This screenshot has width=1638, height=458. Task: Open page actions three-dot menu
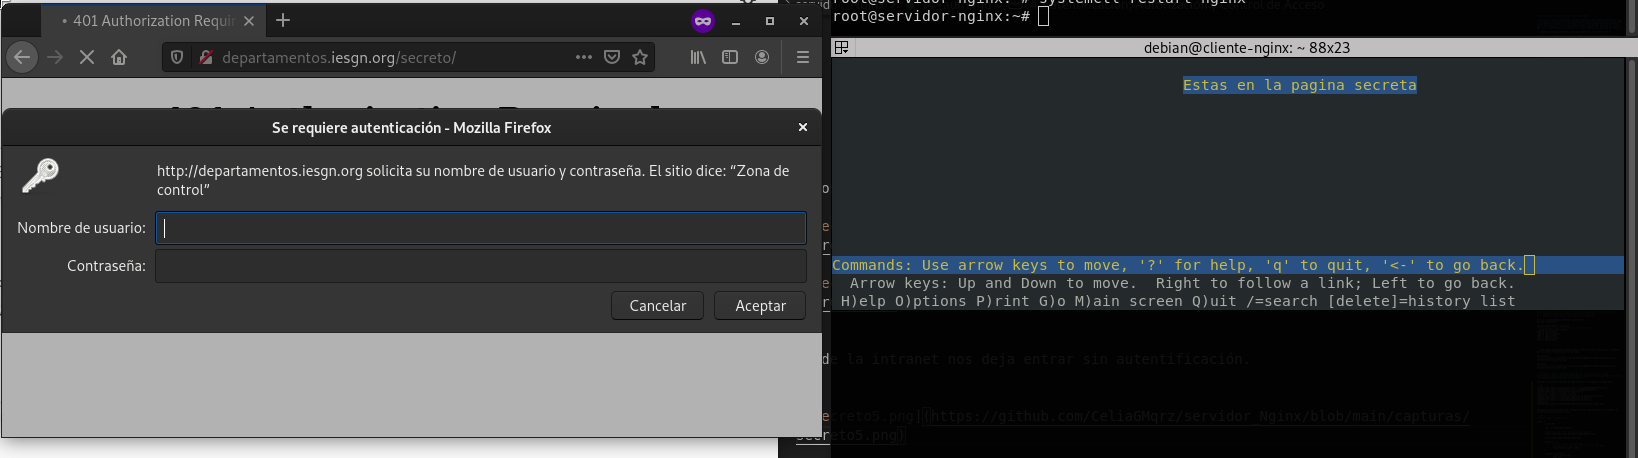pos(584,57)
